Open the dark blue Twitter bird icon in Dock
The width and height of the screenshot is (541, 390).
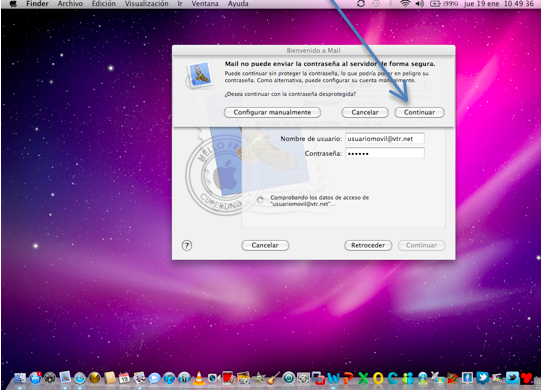click(x=482, y=378)
